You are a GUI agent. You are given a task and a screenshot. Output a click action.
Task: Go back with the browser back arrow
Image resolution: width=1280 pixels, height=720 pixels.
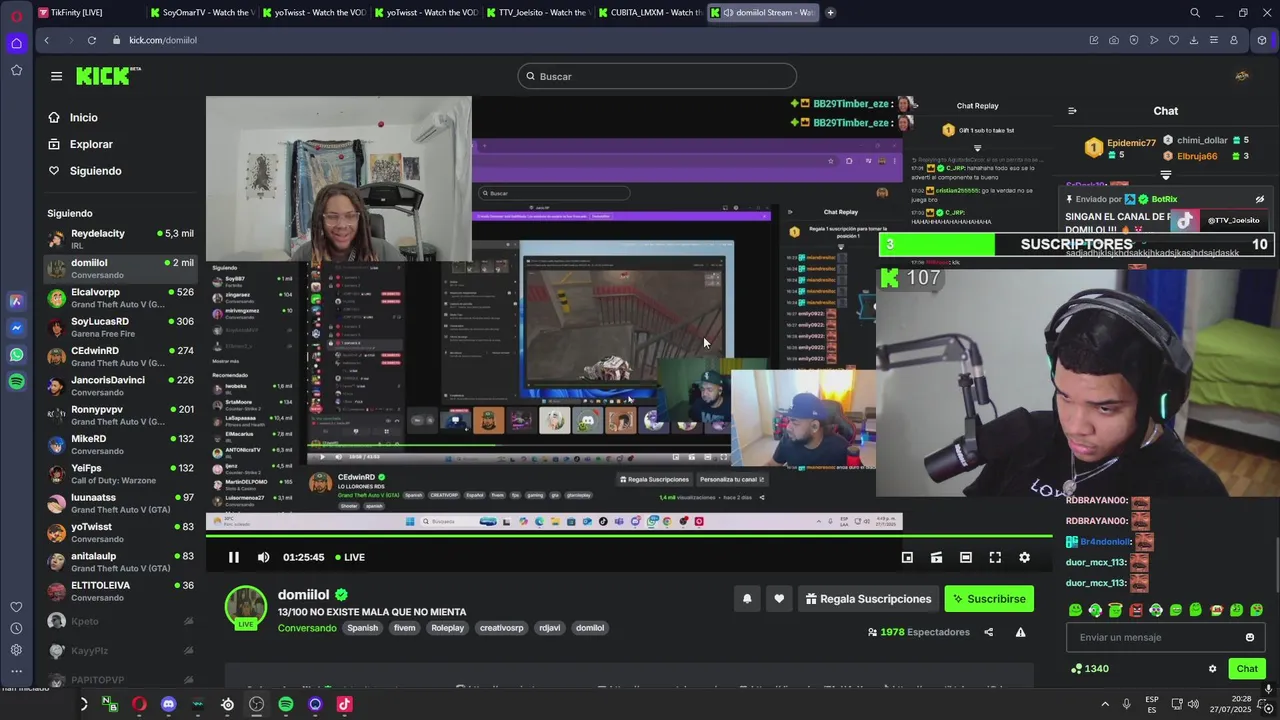click(46, 40)
